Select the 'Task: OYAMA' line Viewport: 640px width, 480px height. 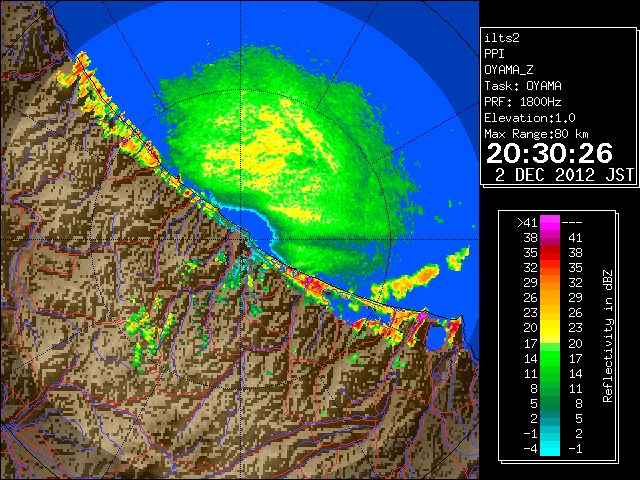[x=523, y=86]
